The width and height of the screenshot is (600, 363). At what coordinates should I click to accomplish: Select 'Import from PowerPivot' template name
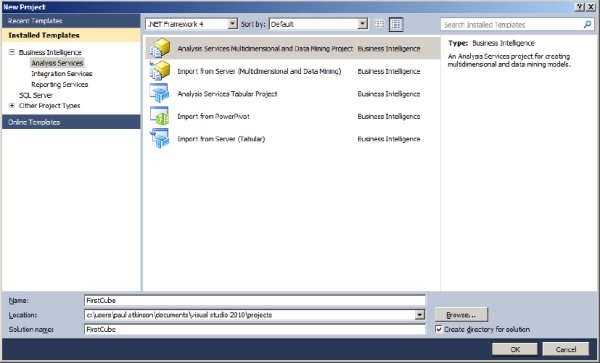point(214,116)
